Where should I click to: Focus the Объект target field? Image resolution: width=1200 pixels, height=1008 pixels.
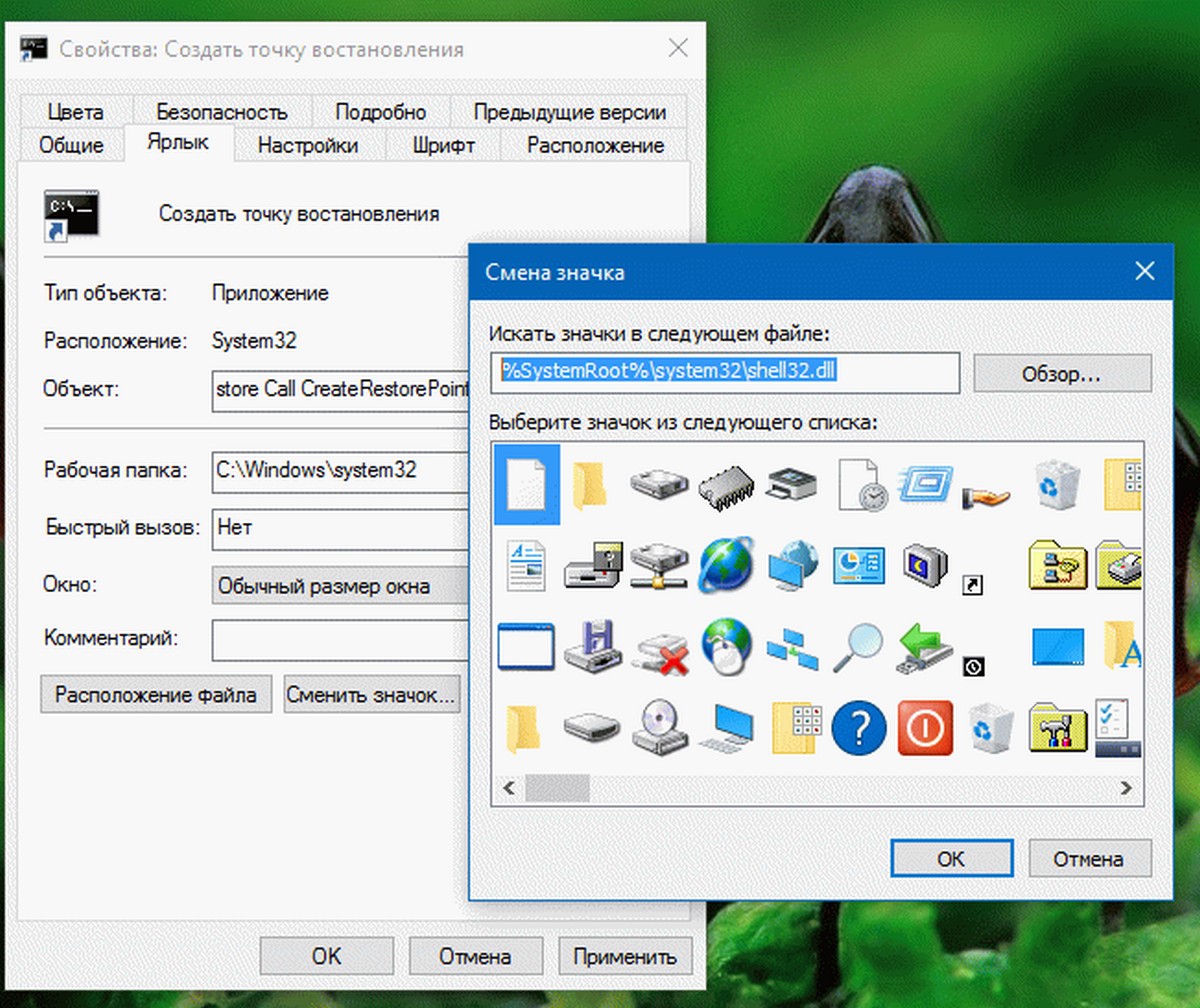(x=340, y=390)
